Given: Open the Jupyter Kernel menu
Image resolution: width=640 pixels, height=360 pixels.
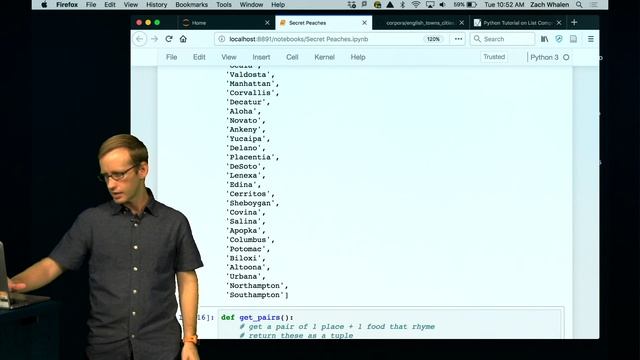Looking at the screenshot, I should [x=324, y=57].
